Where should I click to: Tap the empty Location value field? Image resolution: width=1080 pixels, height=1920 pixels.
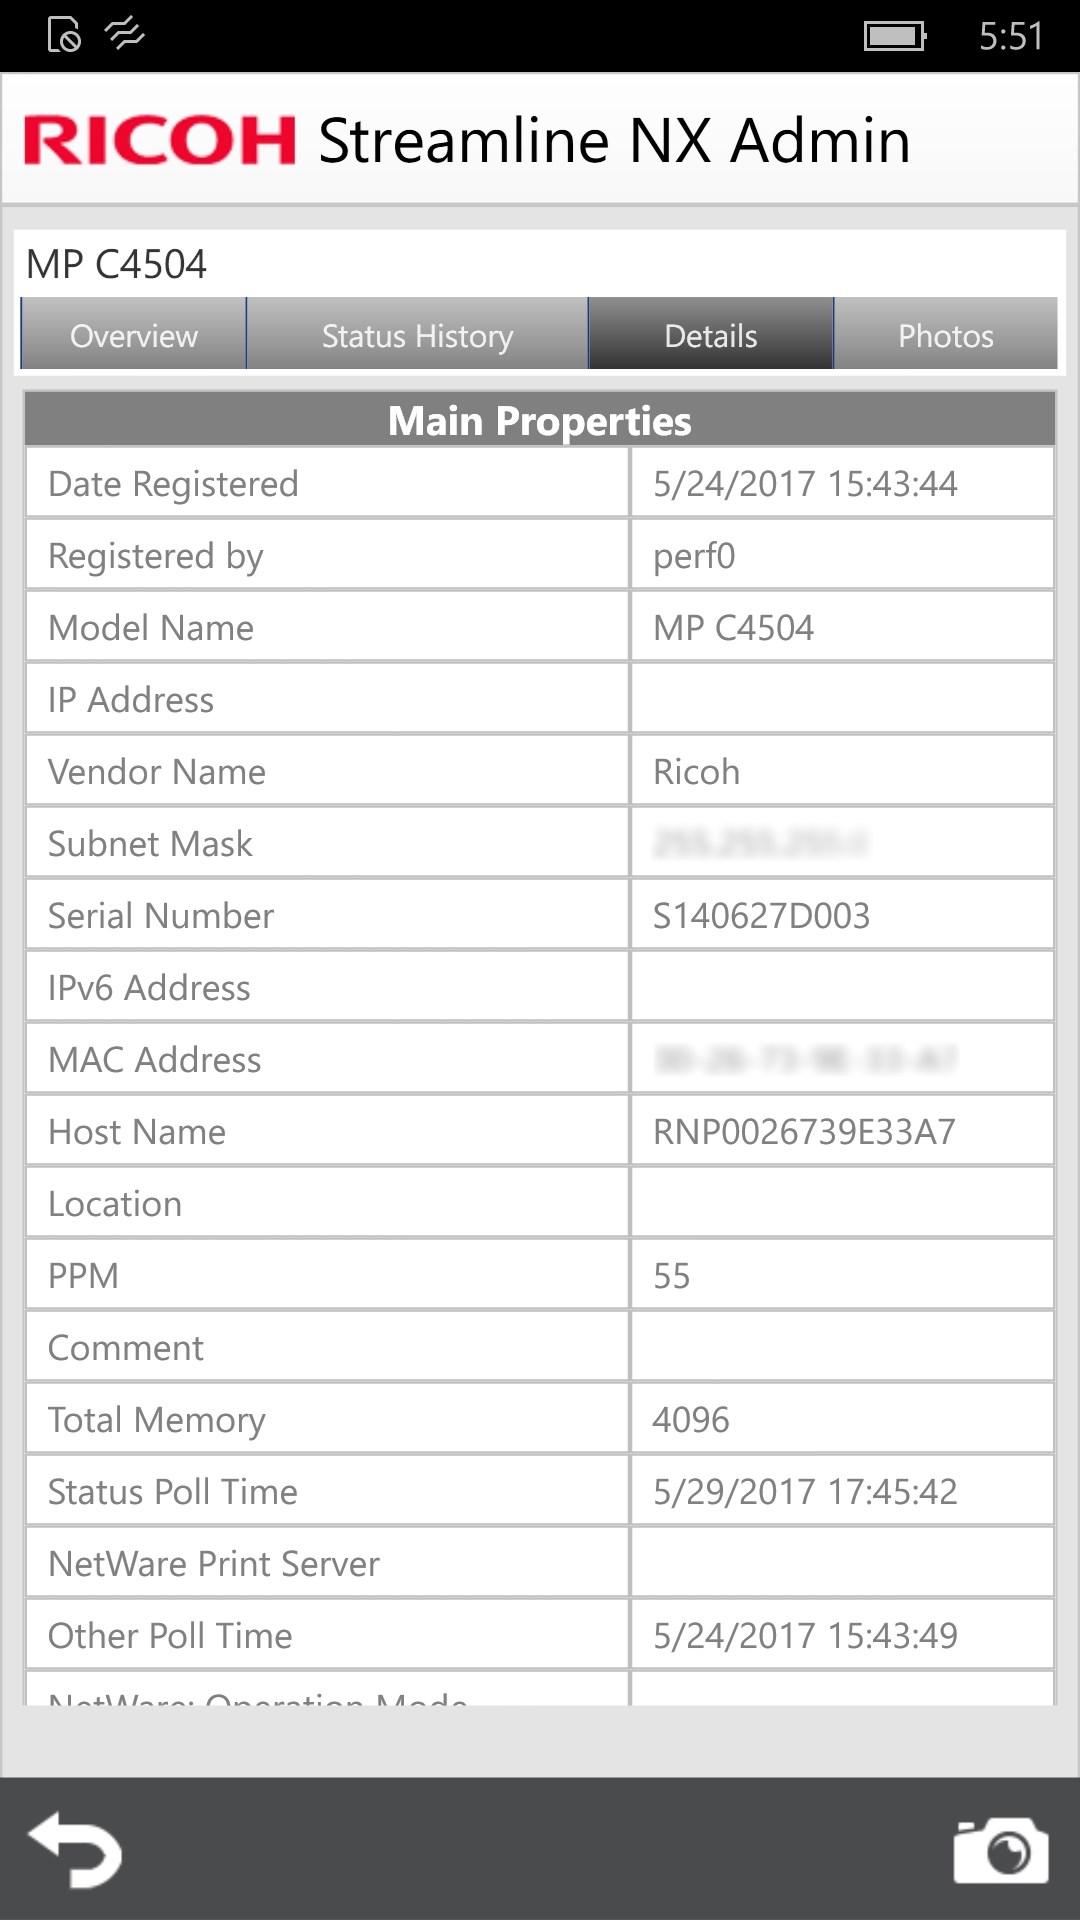[x=842, y=1203]
